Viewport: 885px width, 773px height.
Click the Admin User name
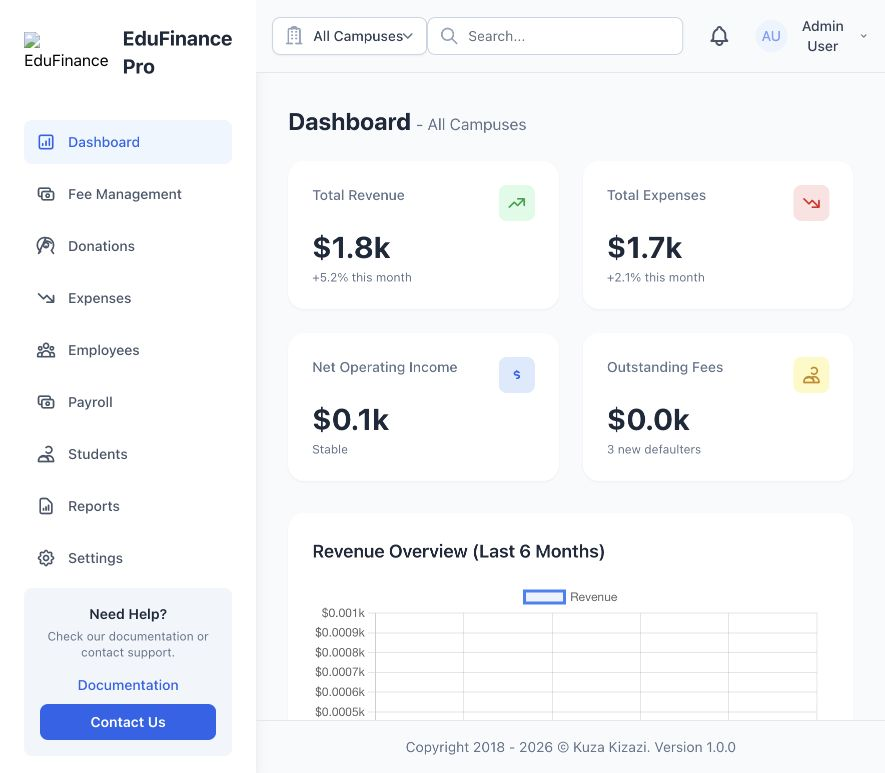822,36
